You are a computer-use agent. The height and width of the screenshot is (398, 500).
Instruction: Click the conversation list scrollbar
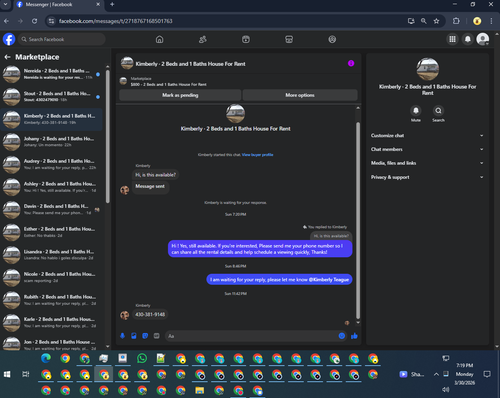pyautogui.click(x=107, y=137)
